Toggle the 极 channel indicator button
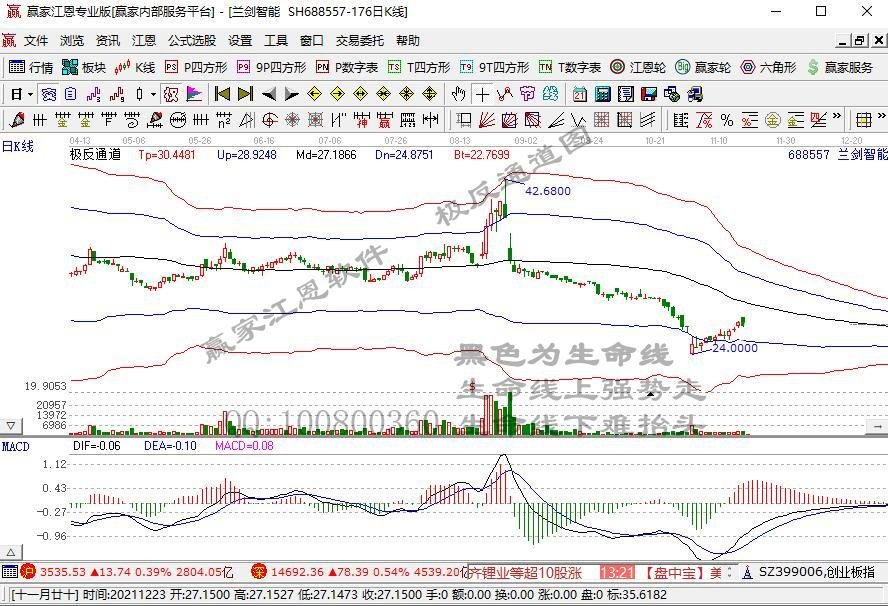 171,94
